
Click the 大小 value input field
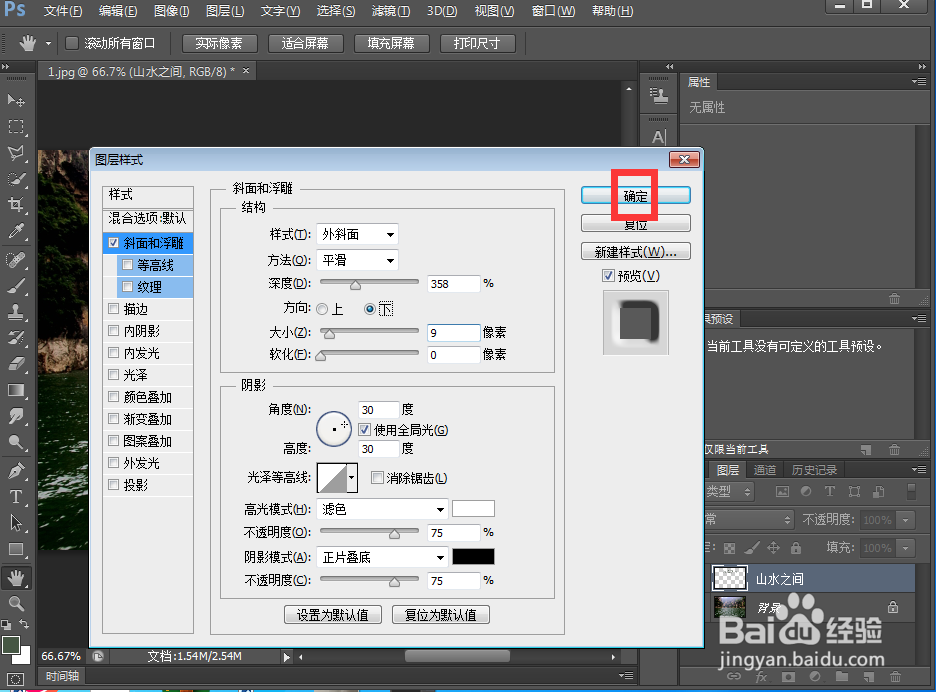pos(454,333)
